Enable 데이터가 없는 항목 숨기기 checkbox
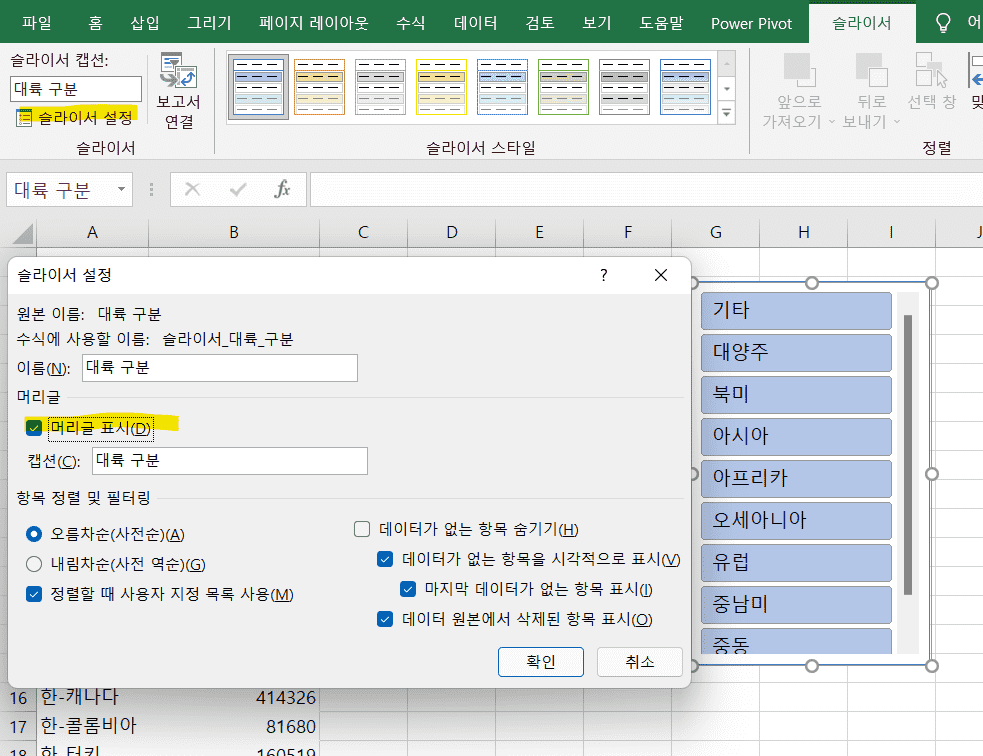The height and width of the screenshot is (756, 983). pyautogui.click(x=362, y=530)
